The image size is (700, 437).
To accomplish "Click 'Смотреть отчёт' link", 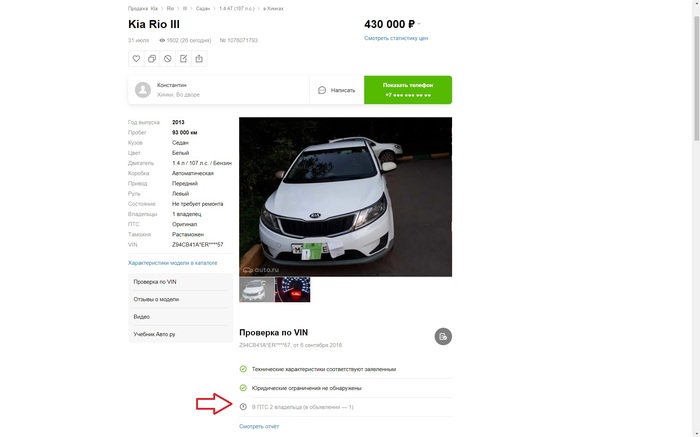I will click(x=259, y=426).
